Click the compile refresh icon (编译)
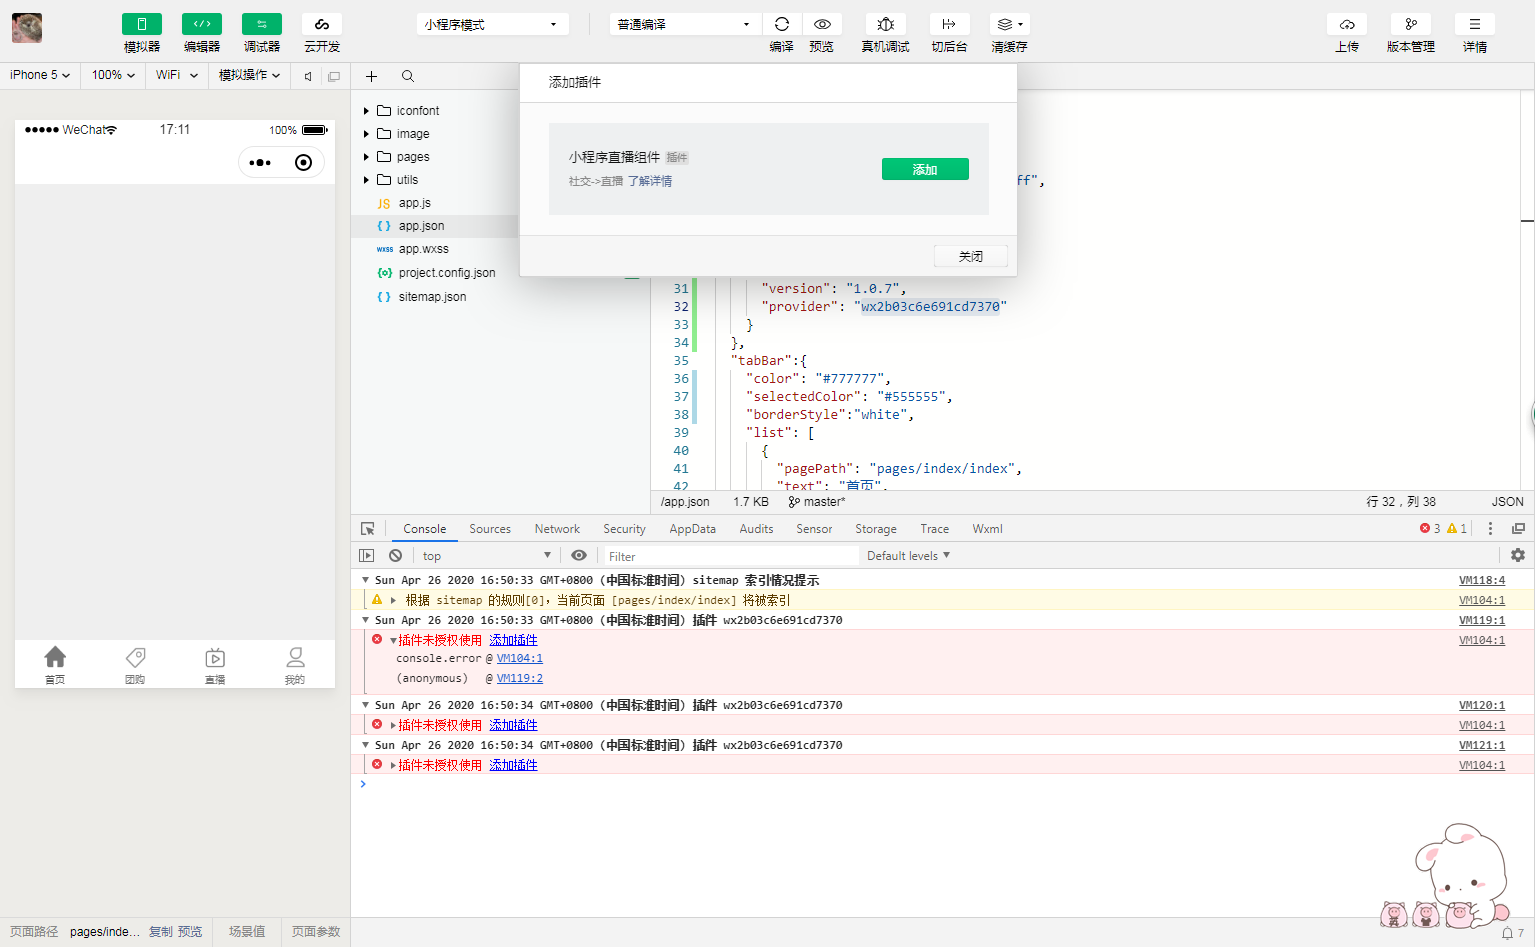This screenshot has height=947, width=1535. (782, 24)
